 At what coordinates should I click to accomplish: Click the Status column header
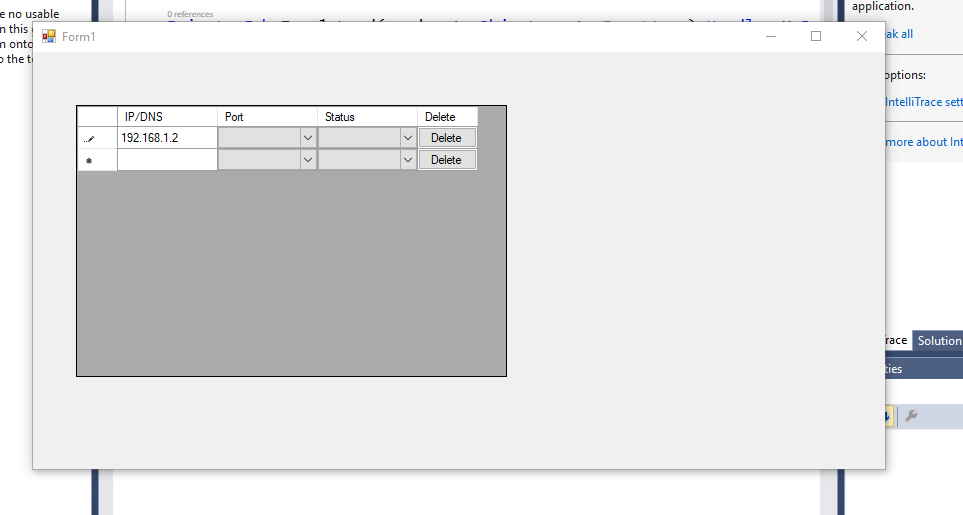click(x=367, y=117)
